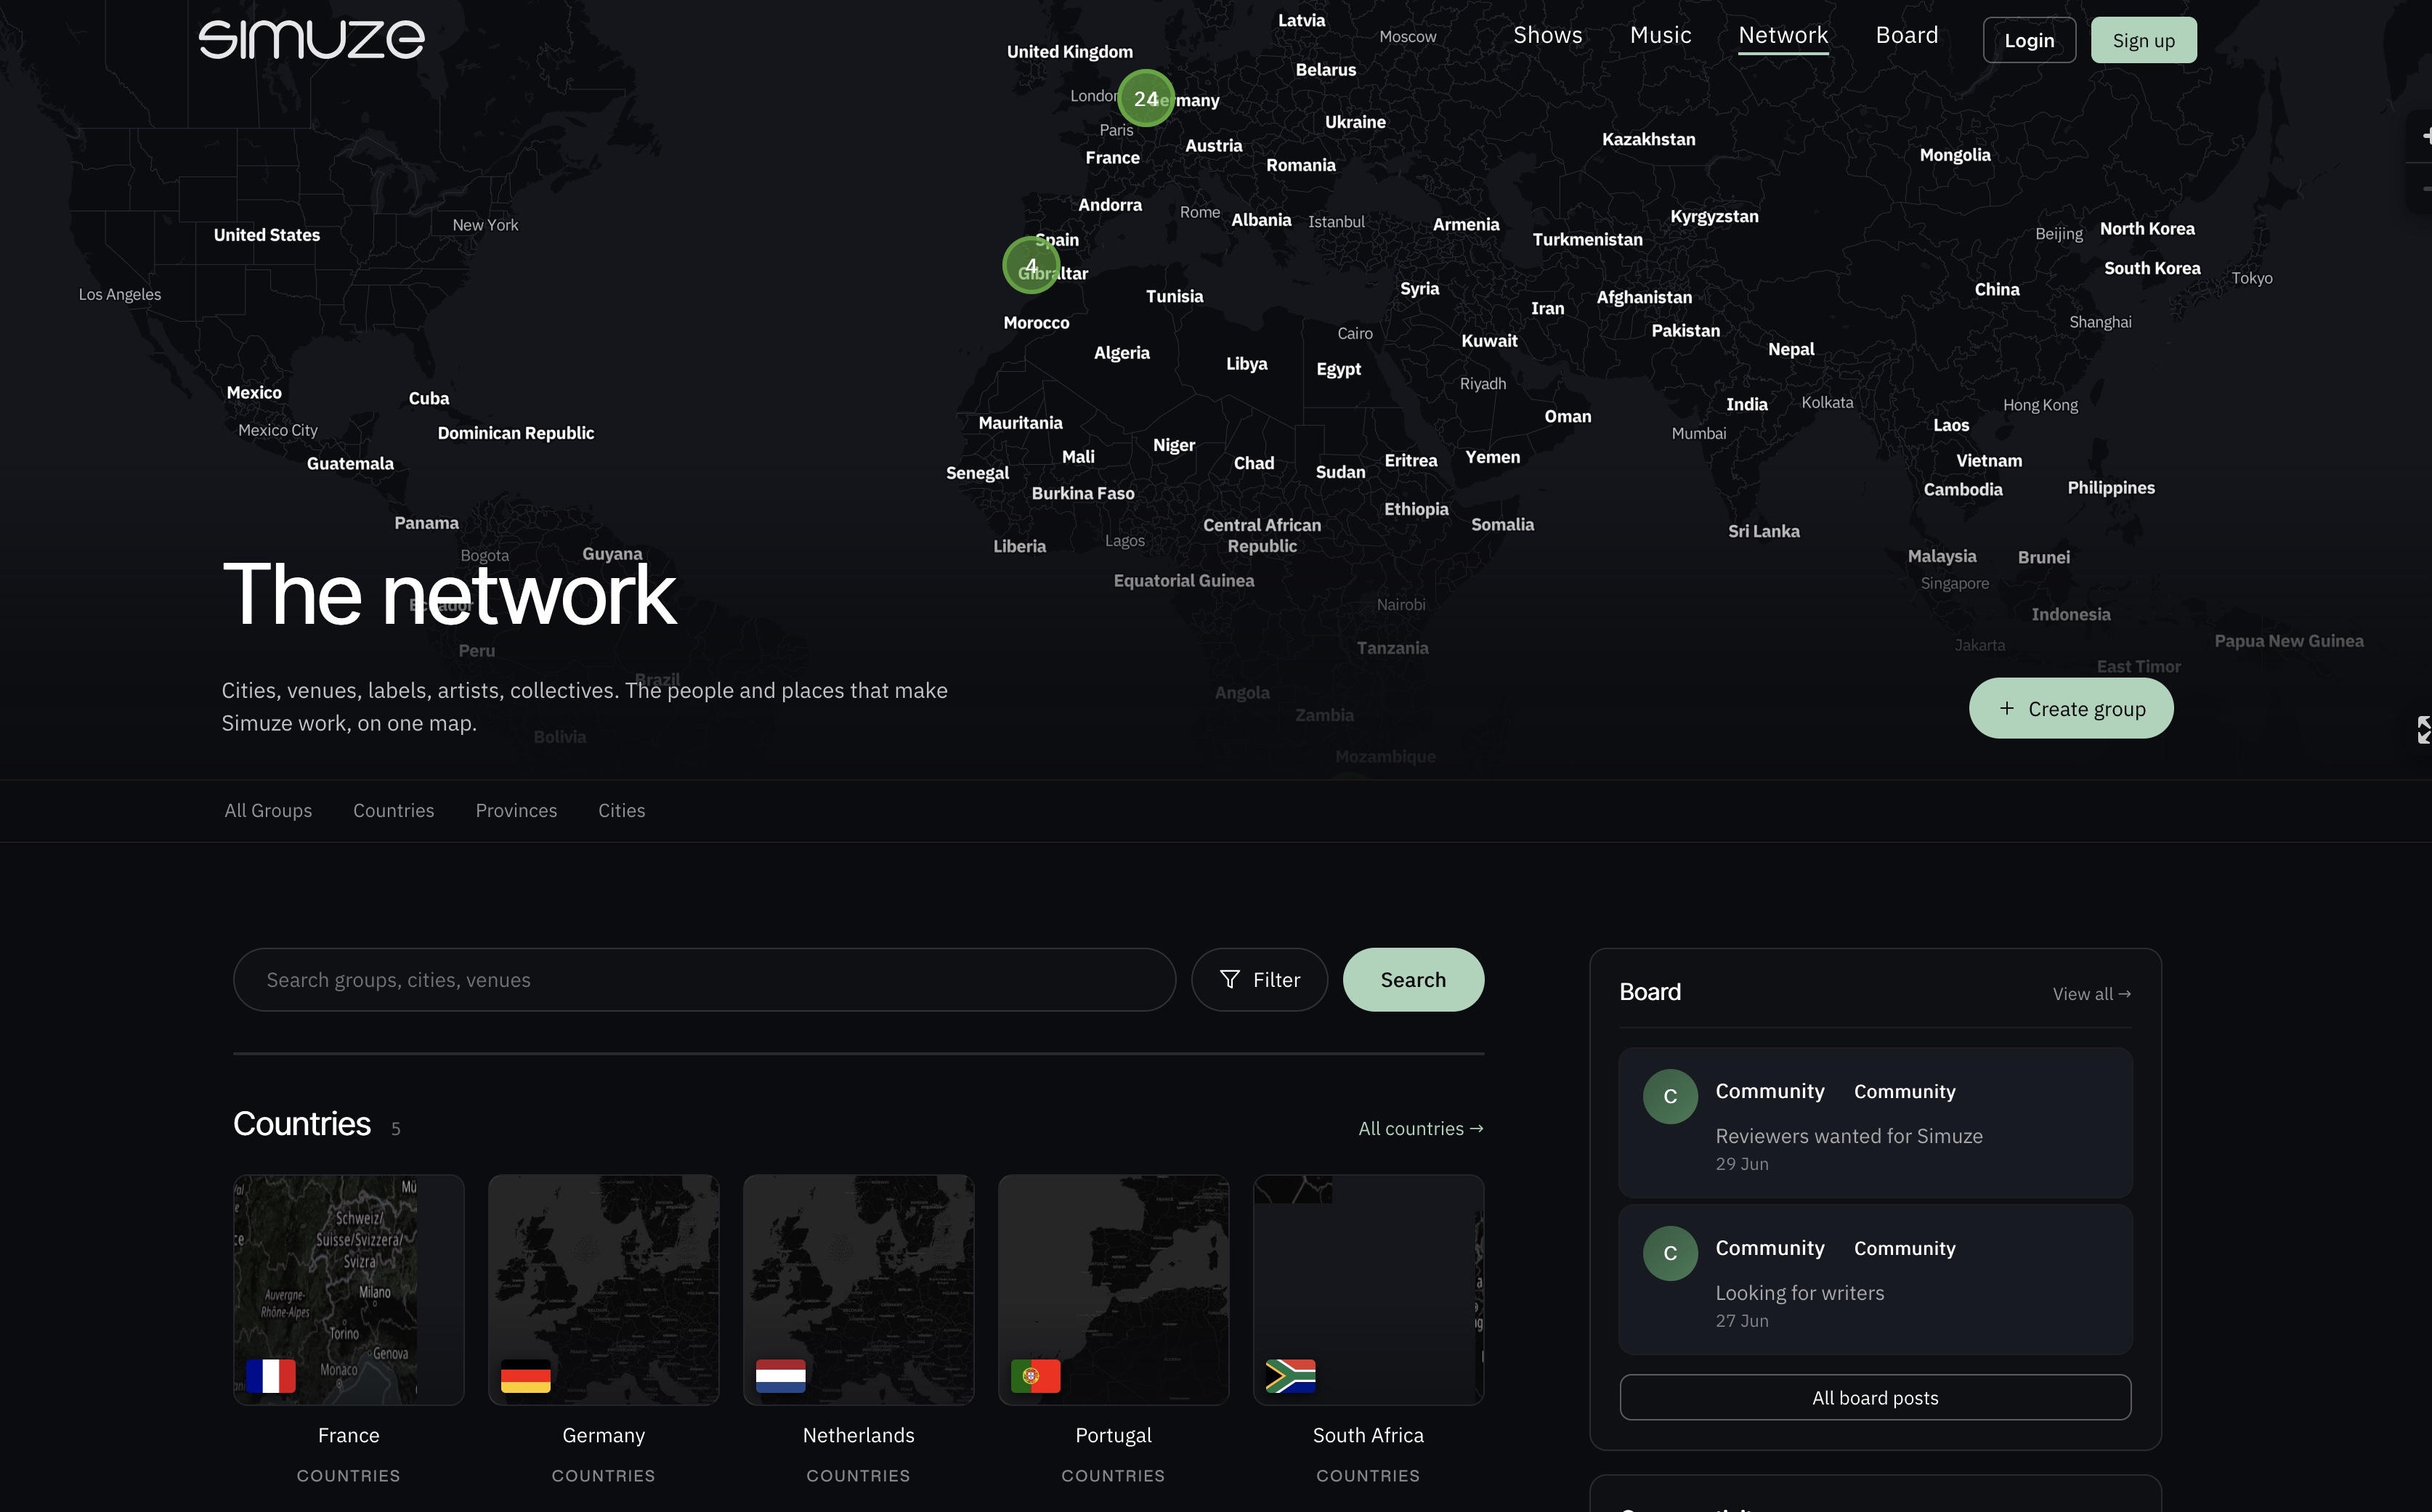
Task: Click the France flag icon
Action: pos(271,1376)
